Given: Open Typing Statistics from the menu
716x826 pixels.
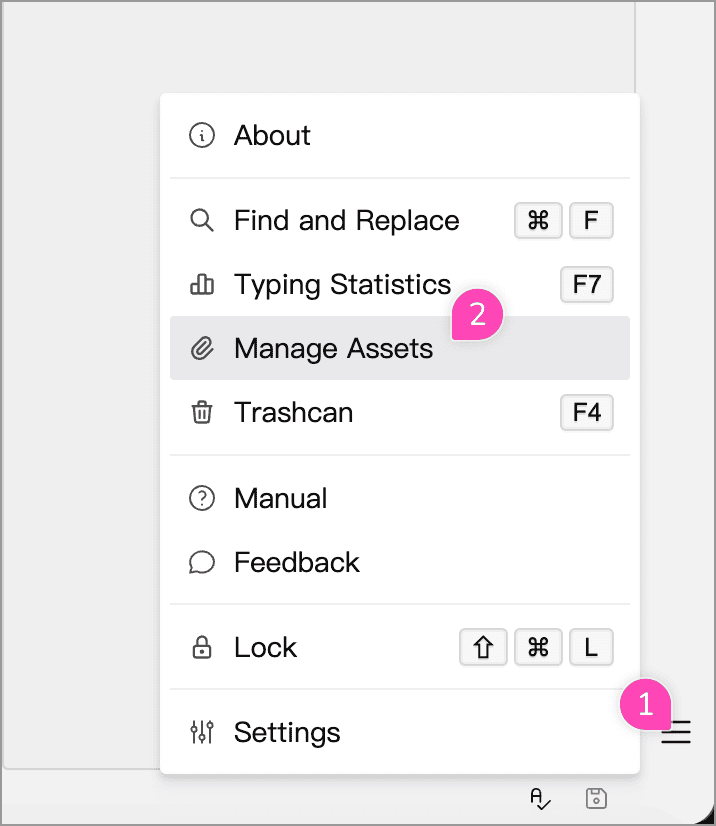Looking at the screenshot, I should point(342,285).
